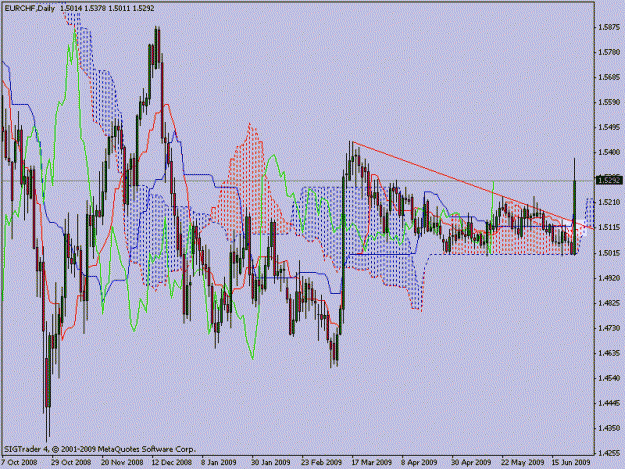
Task: Click the 8 Jan 2009 date label
Action: coord(218,463)
